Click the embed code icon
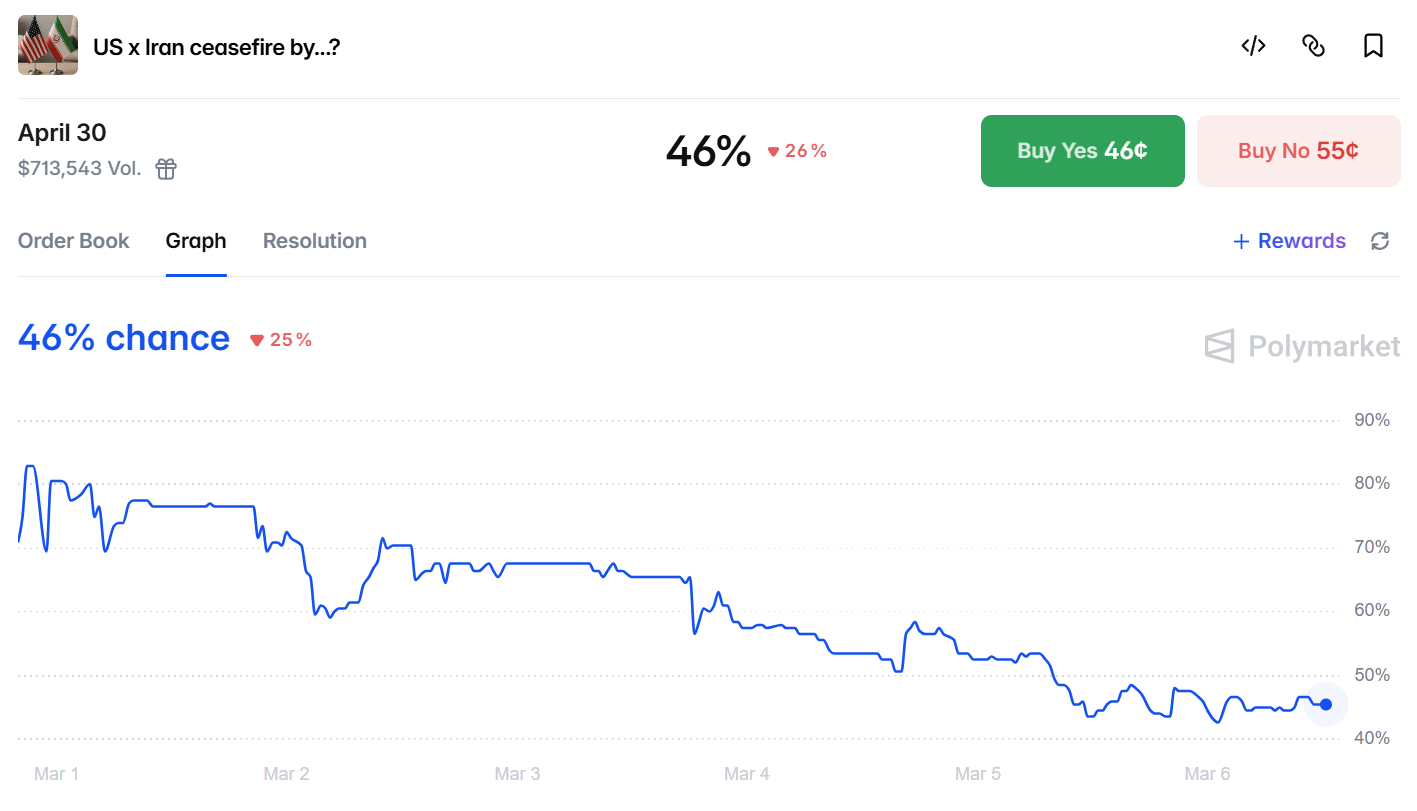Image resolution: width=1417 pixels, height=811 pixels. click(x=1253, y=45)
